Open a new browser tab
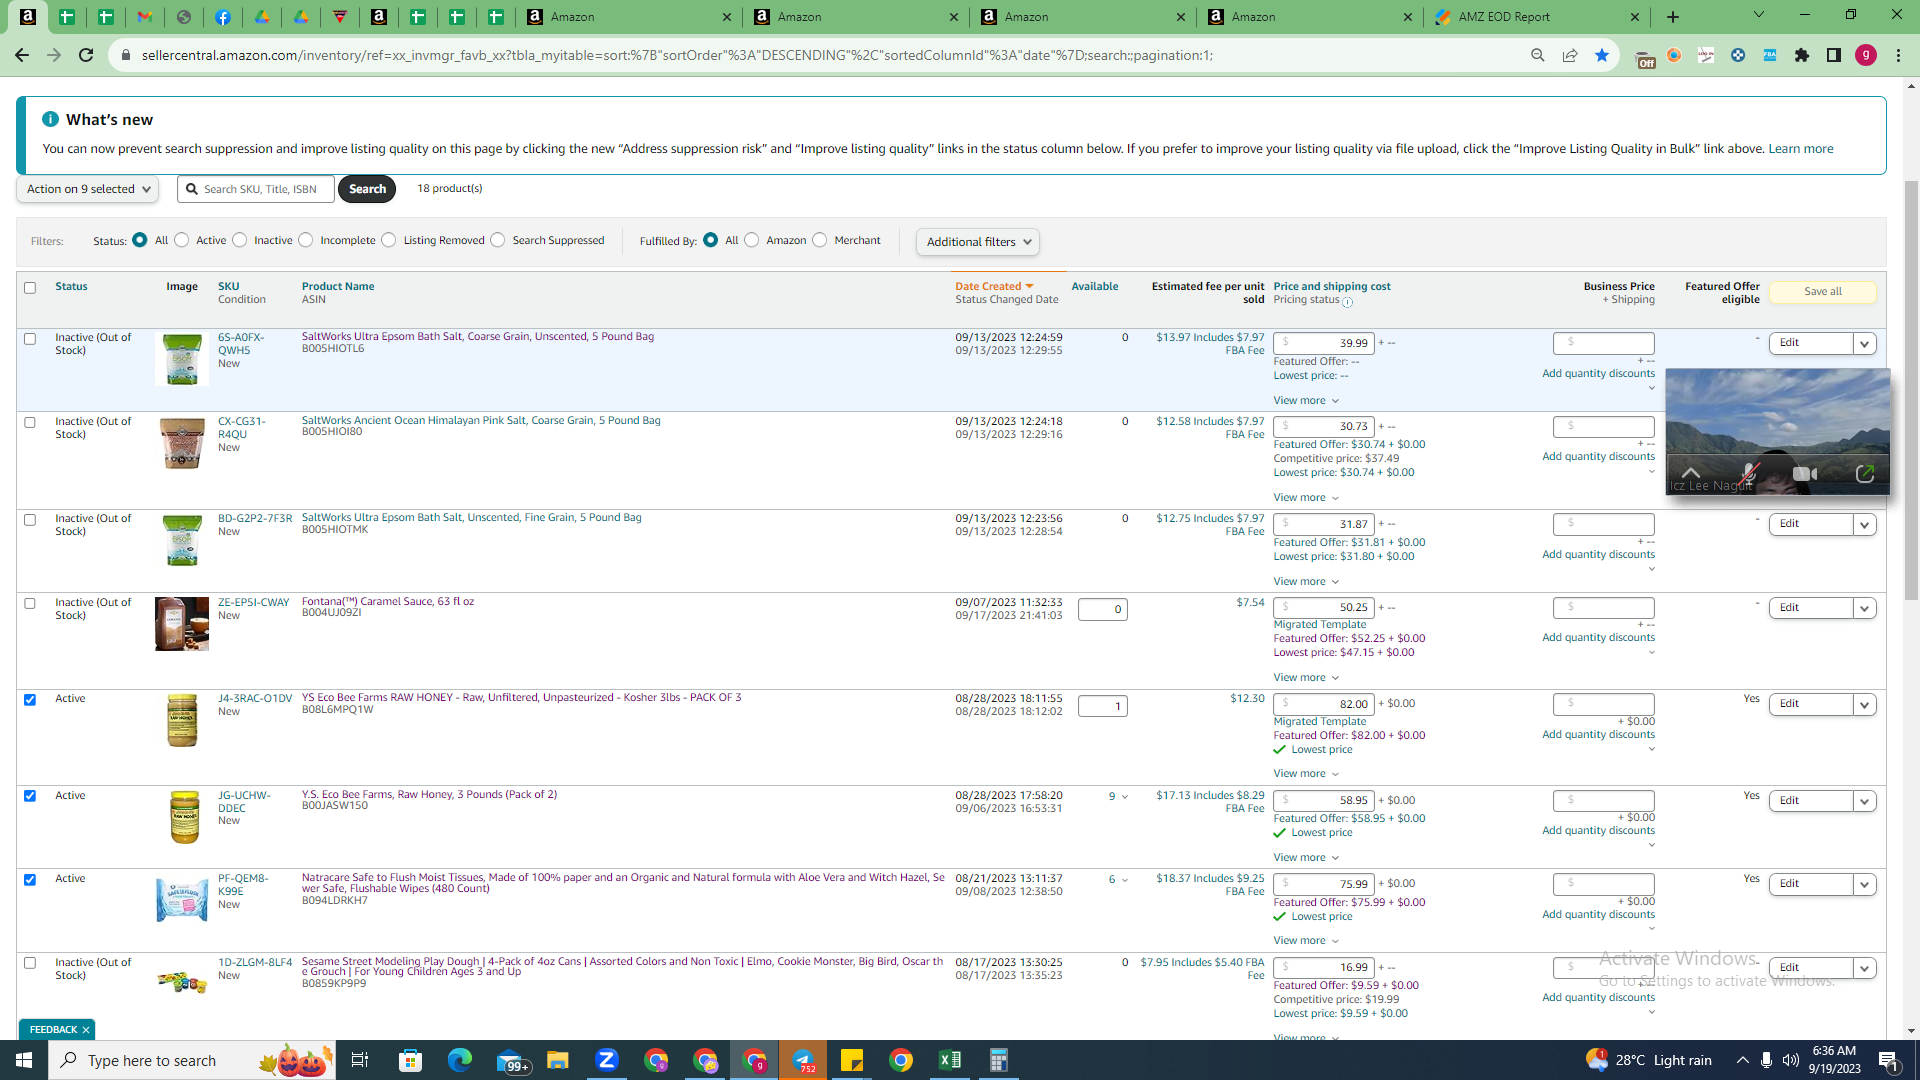Viewport: 1920px width, 1080px height. point(1673,17)
